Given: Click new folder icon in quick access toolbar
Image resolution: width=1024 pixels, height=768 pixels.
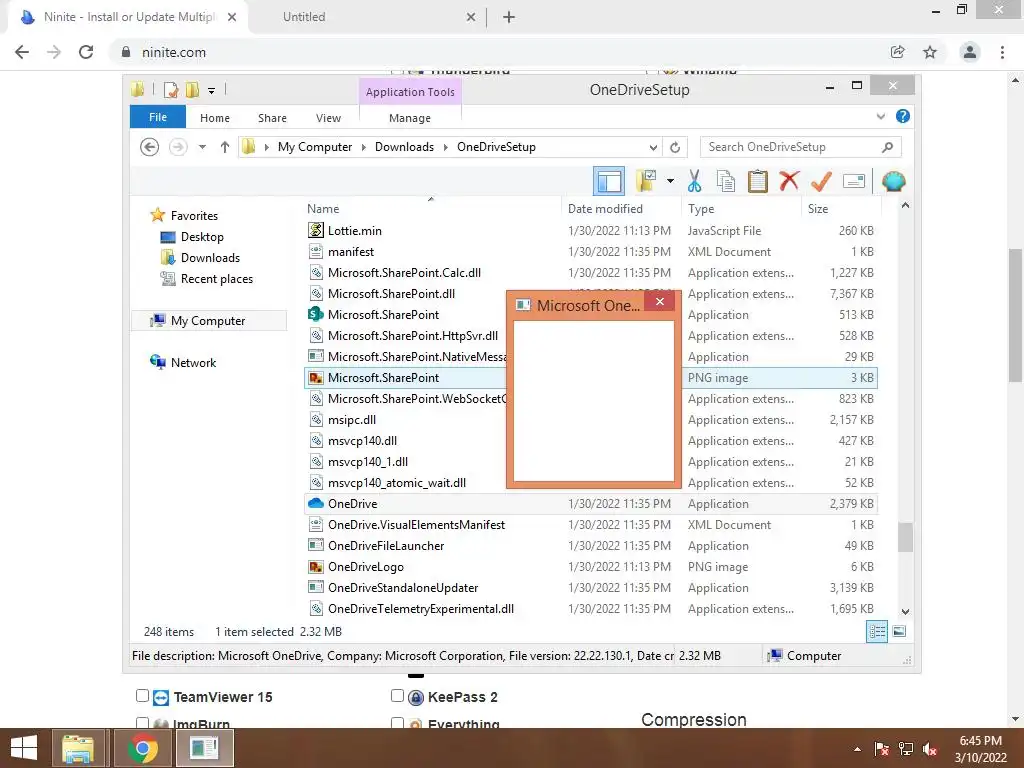Looking at the screenshot, I should (192, 89).
